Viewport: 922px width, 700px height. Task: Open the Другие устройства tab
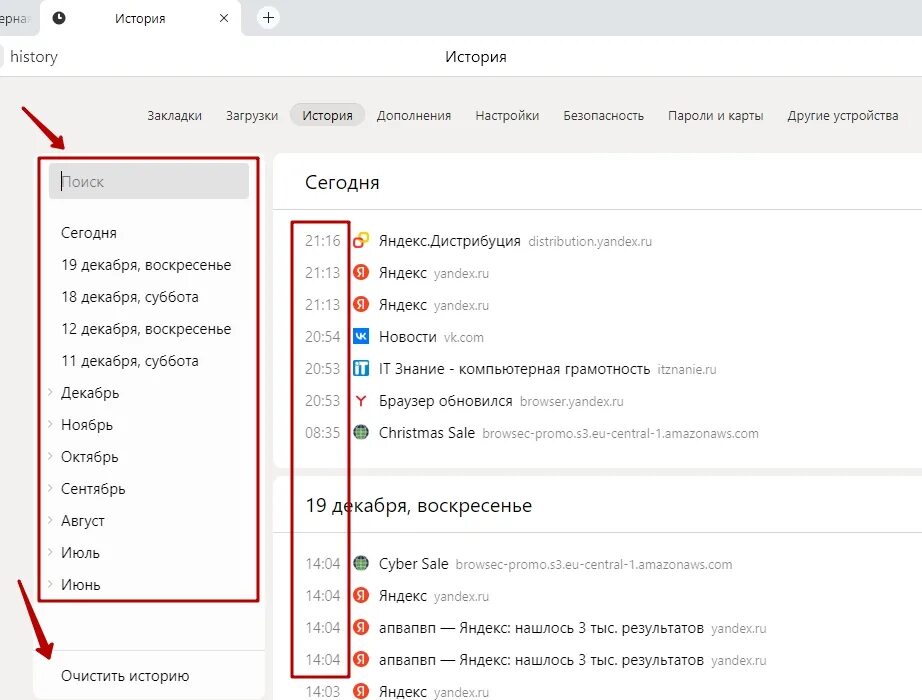[x=843, y=115]
